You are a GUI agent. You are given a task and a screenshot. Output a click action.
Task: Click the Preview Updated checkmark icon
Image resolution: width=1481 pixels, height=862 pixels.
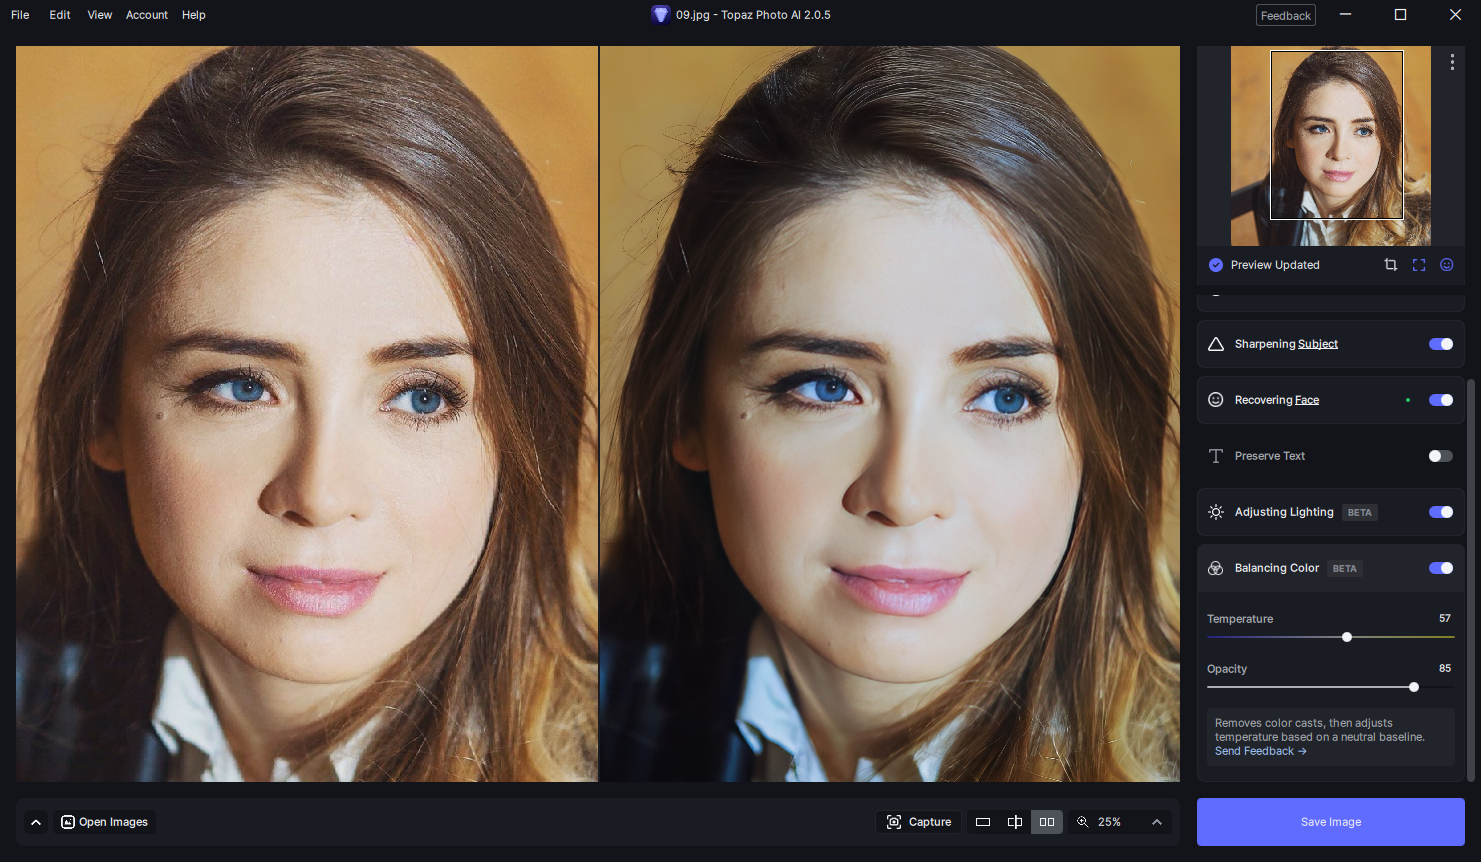coord(1216,265)
